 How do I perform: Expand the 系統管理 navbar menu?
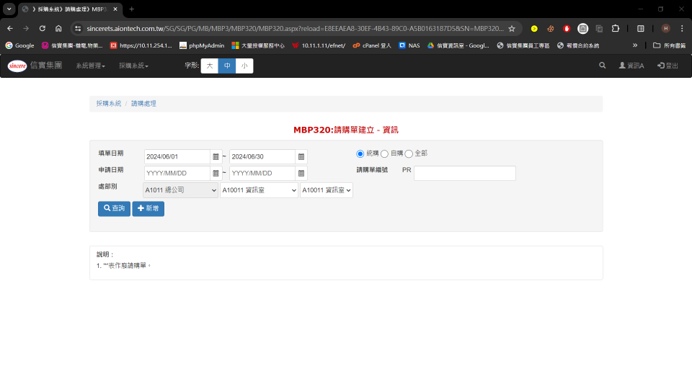90,66
